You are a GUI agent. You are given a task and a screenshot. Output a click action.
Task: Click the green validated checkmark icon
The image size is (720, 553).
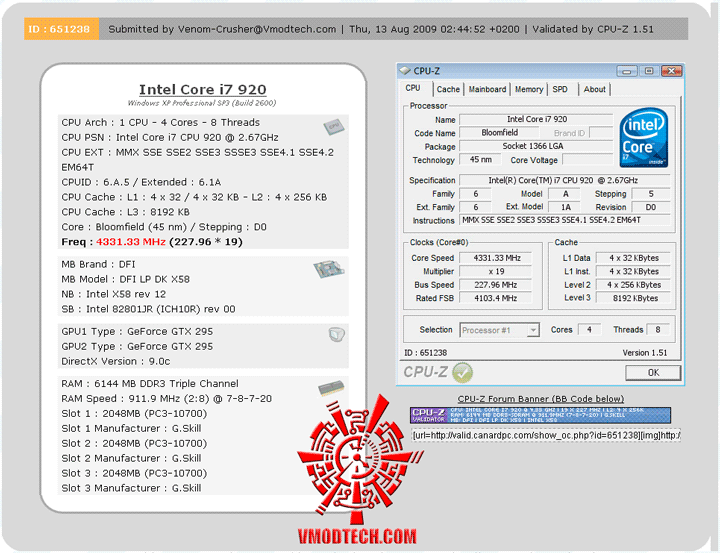pos(462,372)
